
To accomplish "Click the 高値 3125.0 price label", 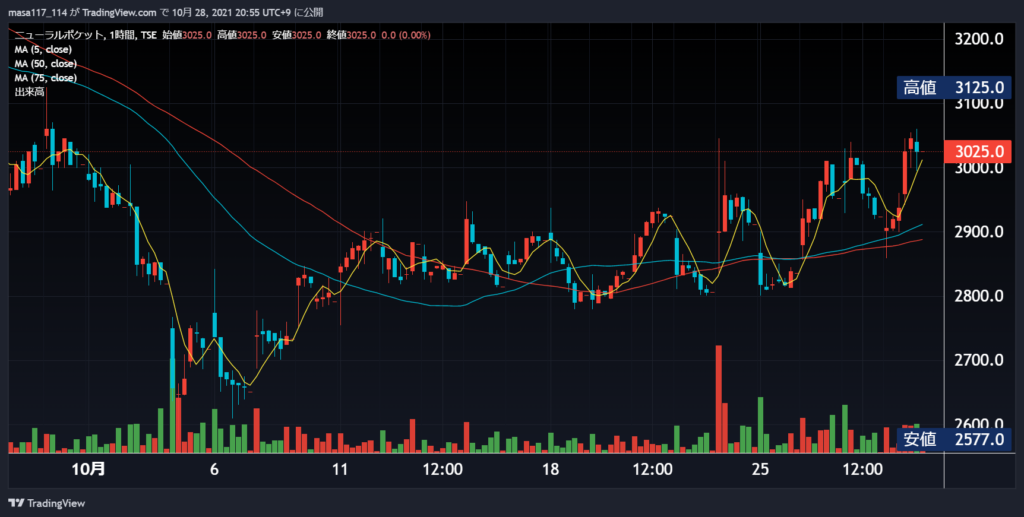I will click(953, 87).
